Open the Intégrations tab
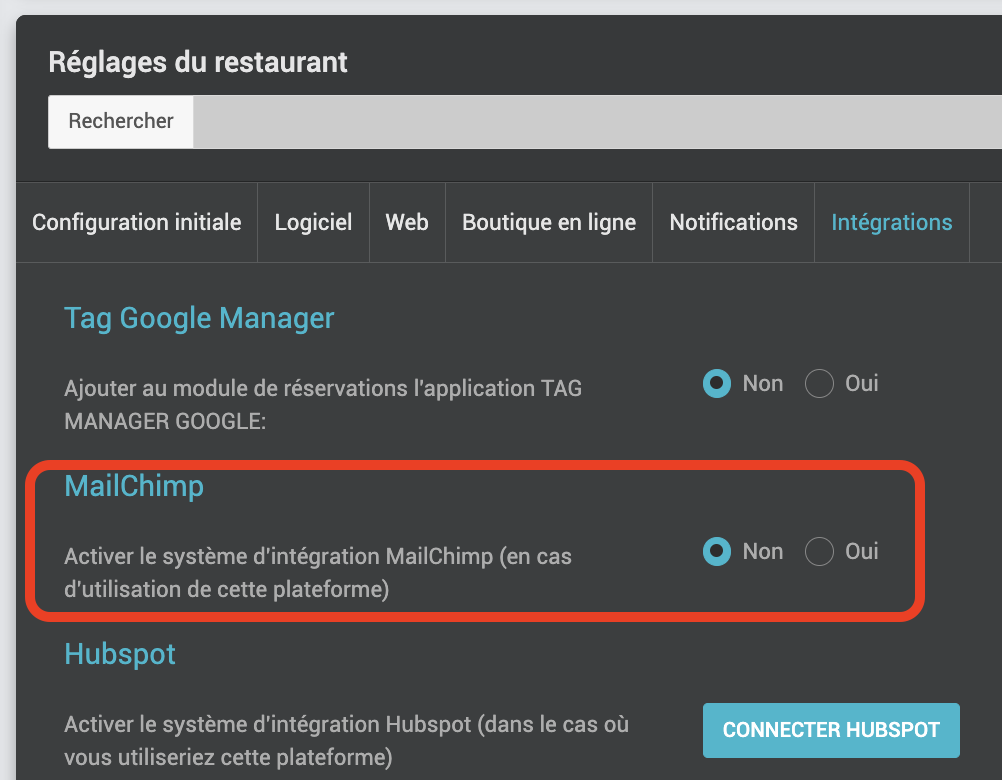The width and height of the screenshot is (1002, 780). (892, 222)
